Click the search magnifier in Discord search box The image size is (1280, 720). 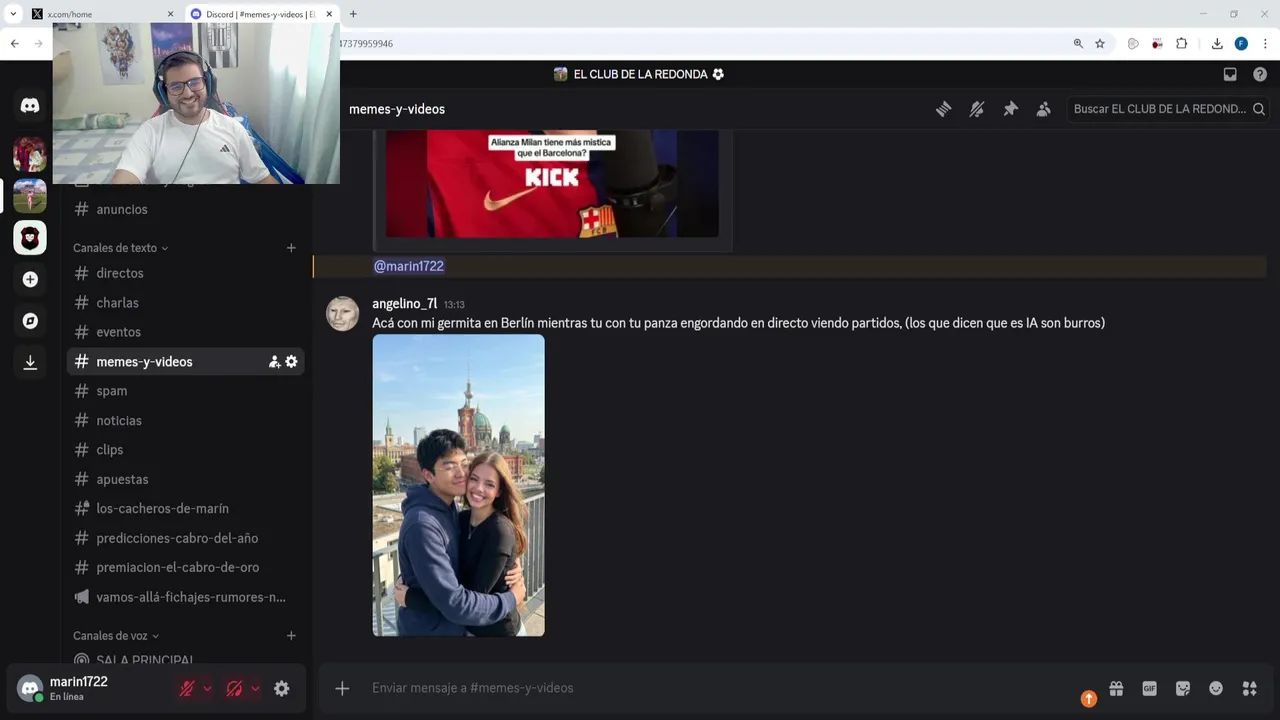click(x=1259, y=109)
